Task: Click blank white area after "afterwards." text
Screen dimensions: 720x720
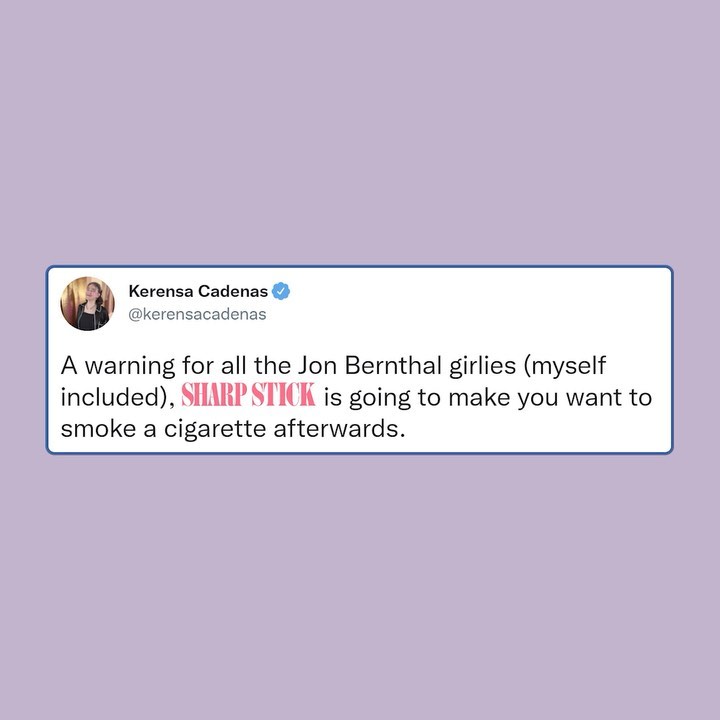Action: coord(537,429)
